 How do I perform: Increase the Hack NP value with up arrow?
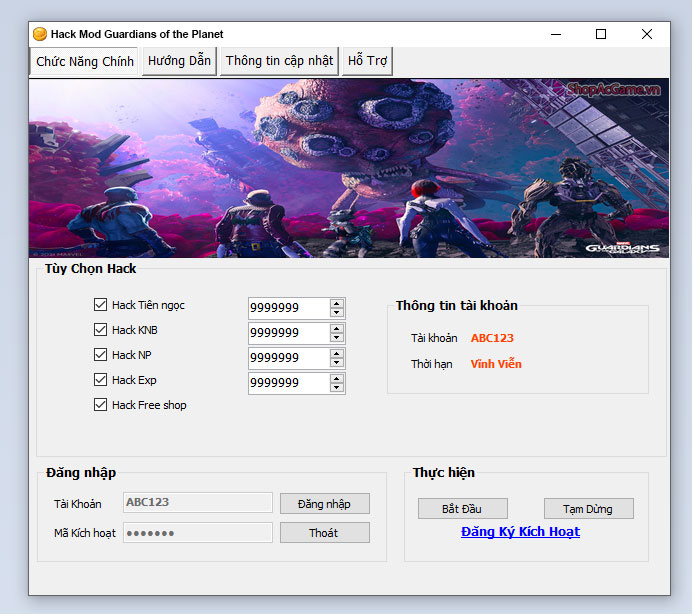point(337,354)
